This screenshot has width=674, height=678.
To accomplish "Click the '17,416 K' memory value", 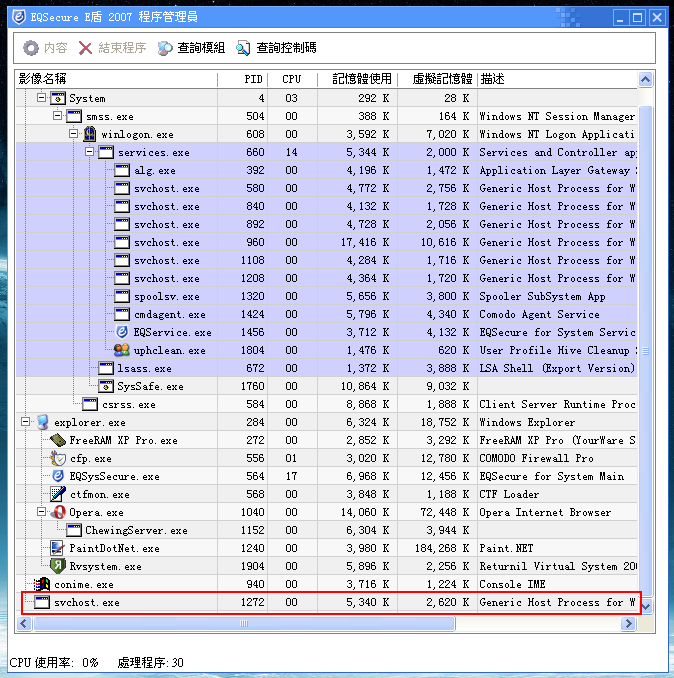I will coord(365,242).
